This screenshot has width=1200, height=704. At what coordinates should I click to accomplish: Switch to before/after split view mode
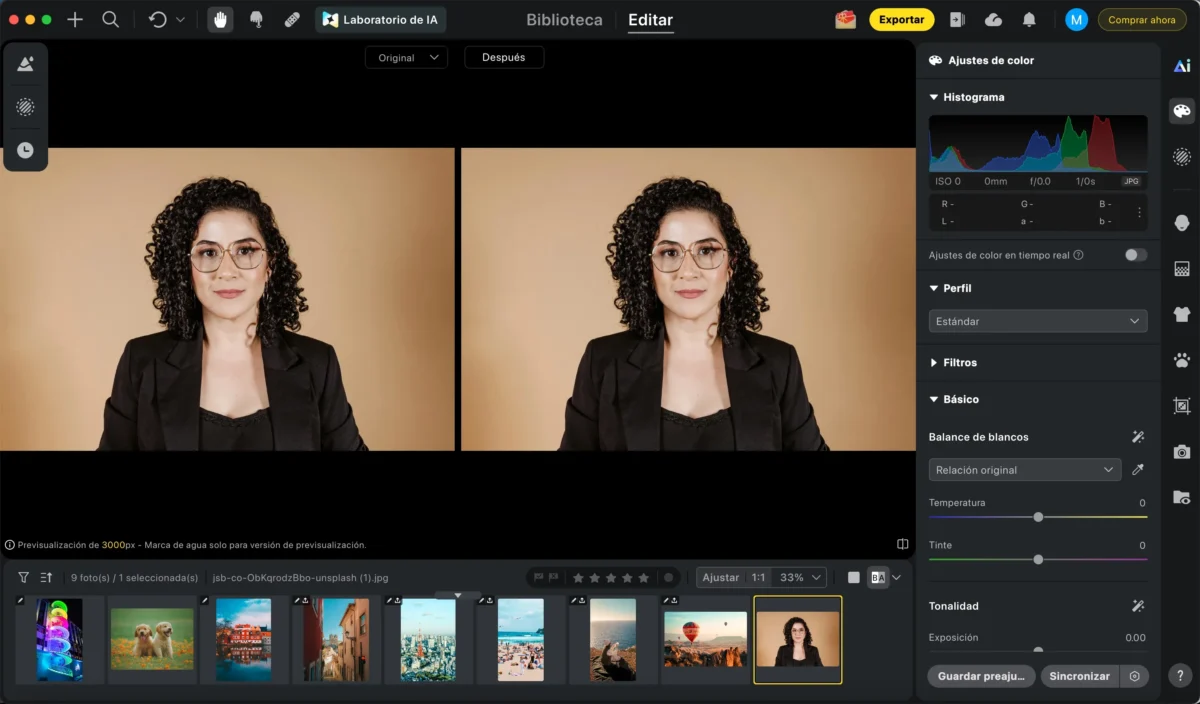pyautogui.click(x=877, y=577)
